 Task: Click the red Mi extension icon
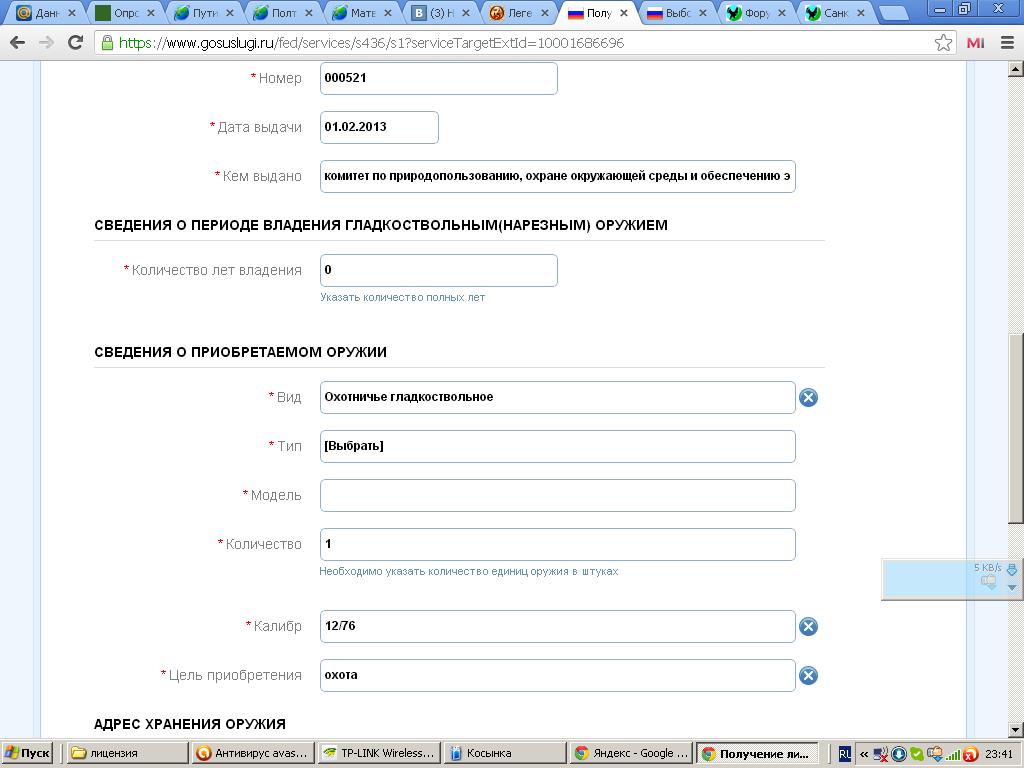point(975,43)
